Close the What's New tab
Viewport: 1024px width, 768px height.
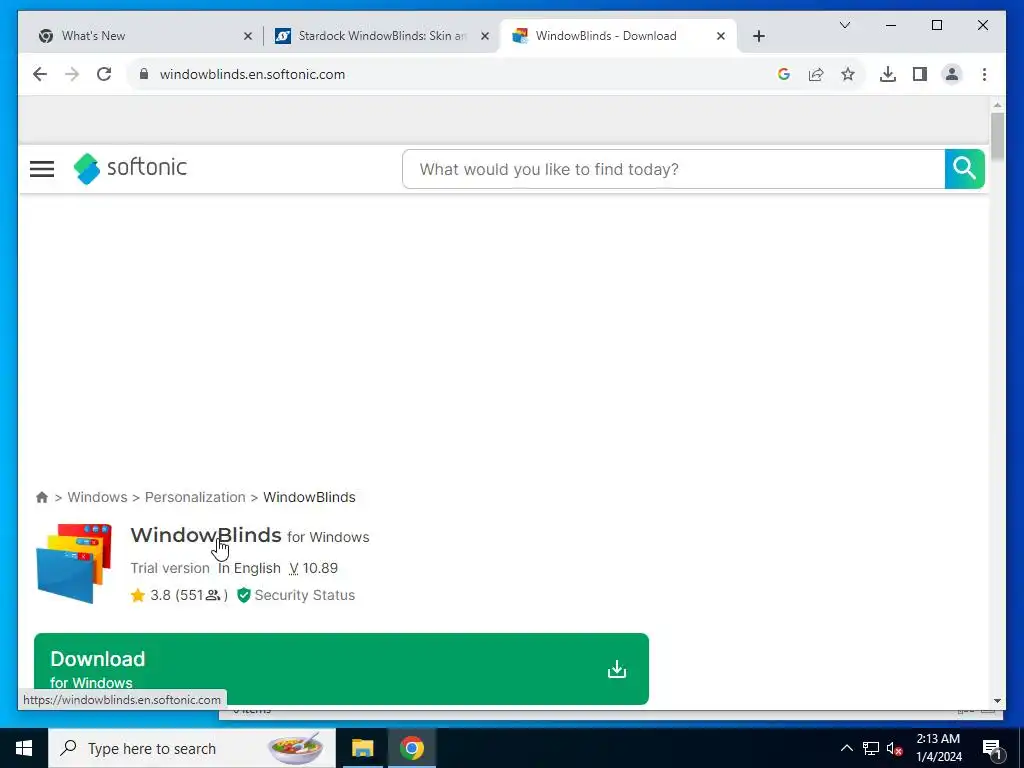coord(248,36)
